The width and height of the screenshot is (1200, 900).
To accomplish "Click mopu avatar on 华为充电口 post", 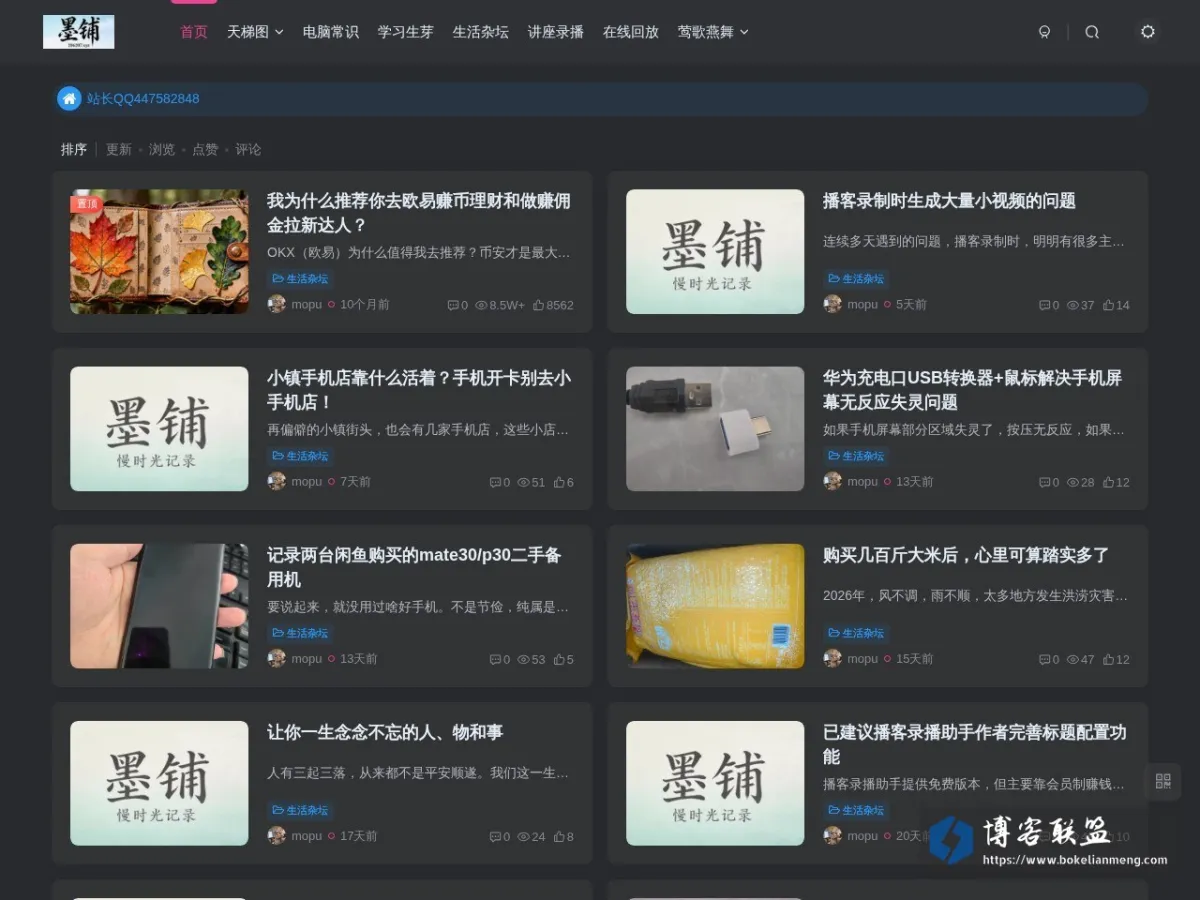I will tap(833, 481).
